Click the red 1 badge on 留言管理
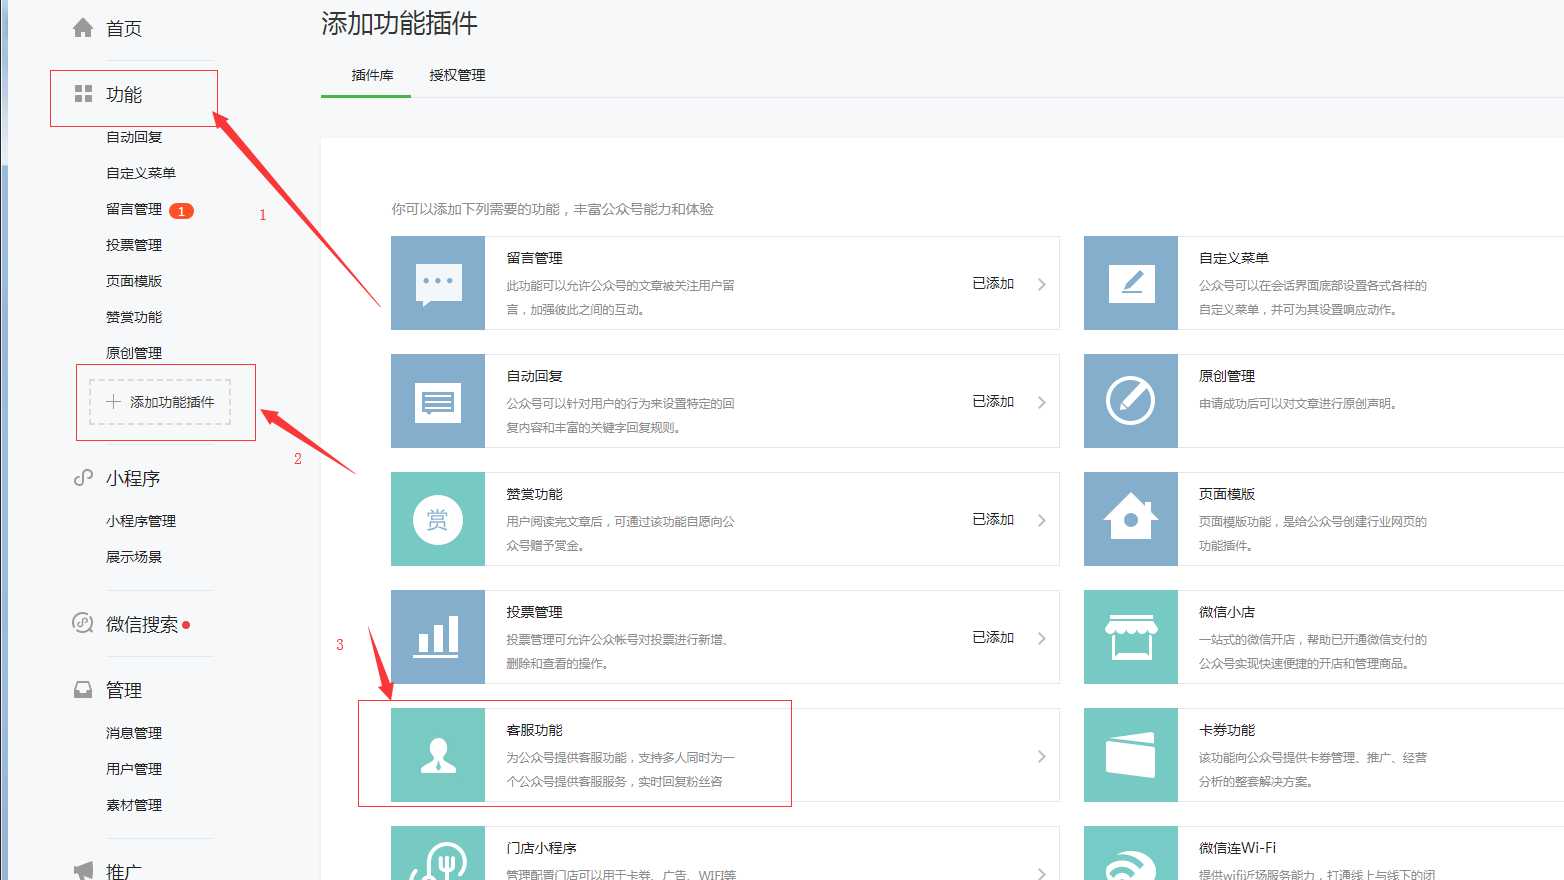 pos(181,211)
